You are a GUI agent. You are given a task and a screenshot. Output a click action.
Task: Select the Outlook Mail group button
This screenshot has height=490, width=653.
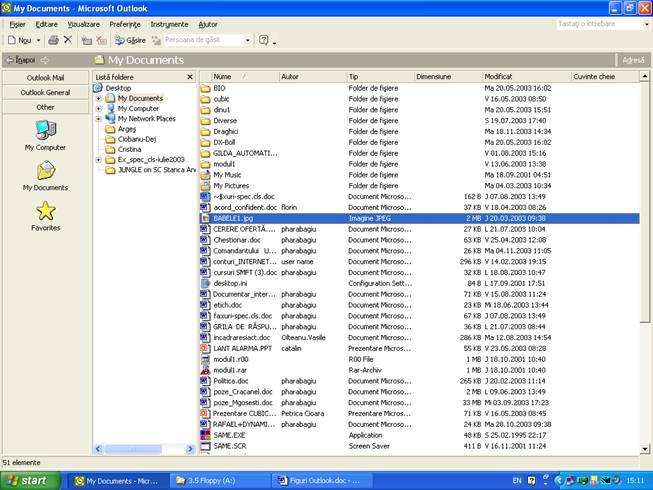click(45, 77)
